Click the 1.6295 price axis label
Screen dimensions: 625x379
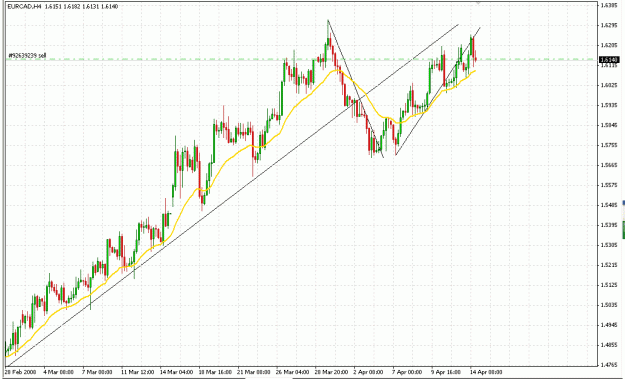point(609,25)
